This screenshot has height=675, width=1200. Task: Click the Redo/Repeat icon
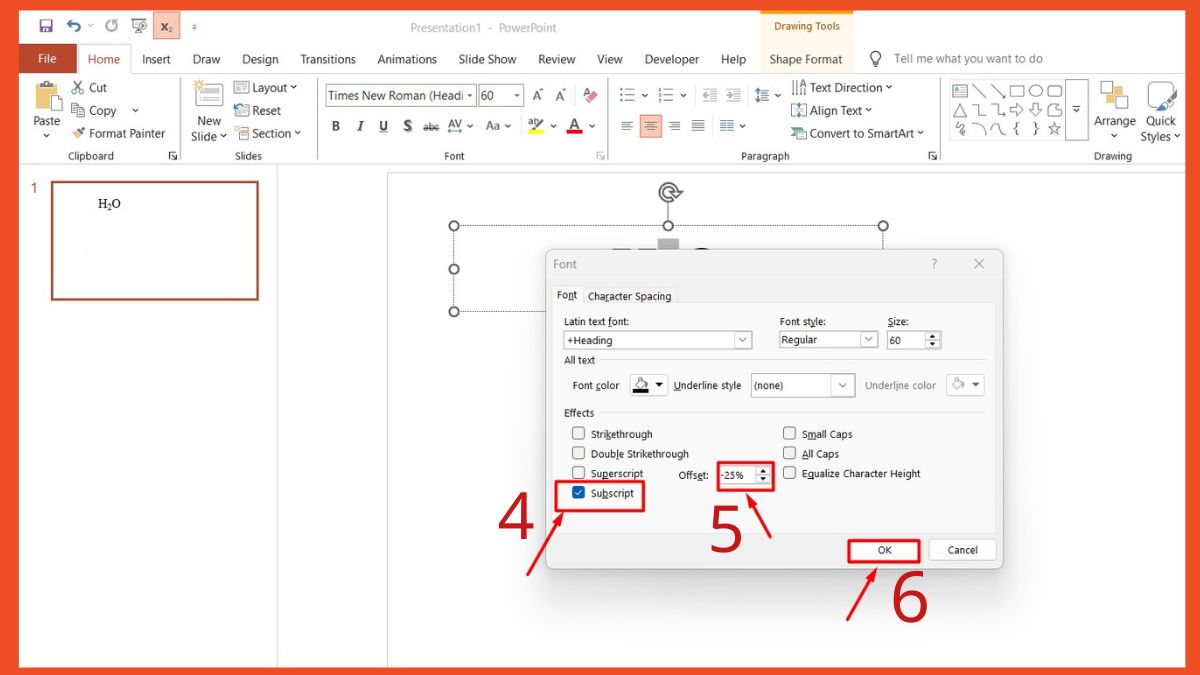(x=111, y=26)
